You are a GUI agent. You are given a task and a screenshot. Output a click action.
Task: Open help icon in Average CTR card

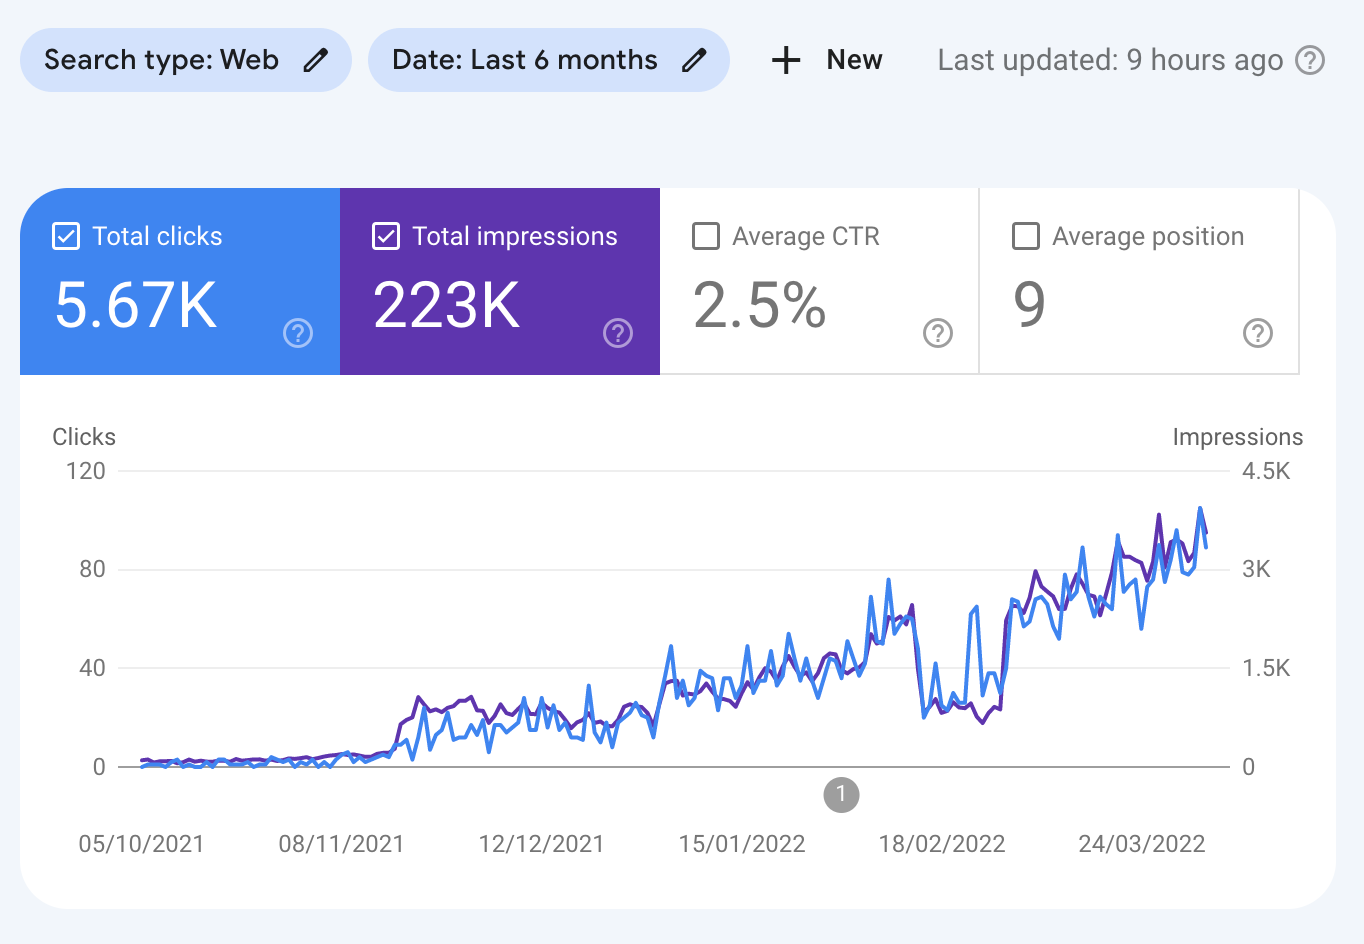[938, 333]
